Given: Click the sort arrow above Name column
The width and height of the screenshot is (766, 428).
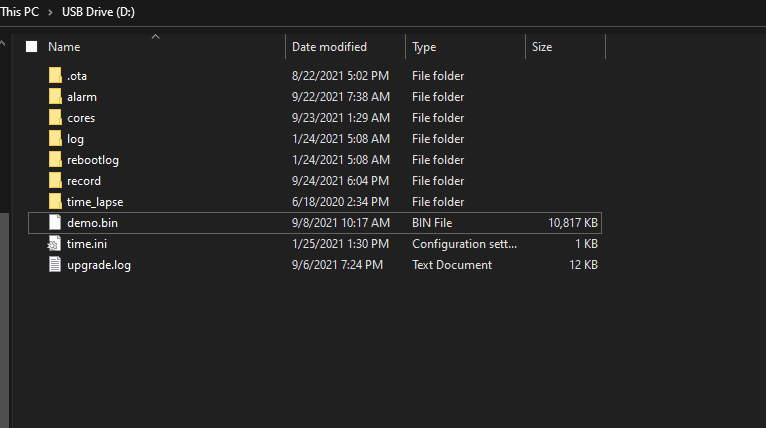Looking at the screenshot, I should [155, 37].
